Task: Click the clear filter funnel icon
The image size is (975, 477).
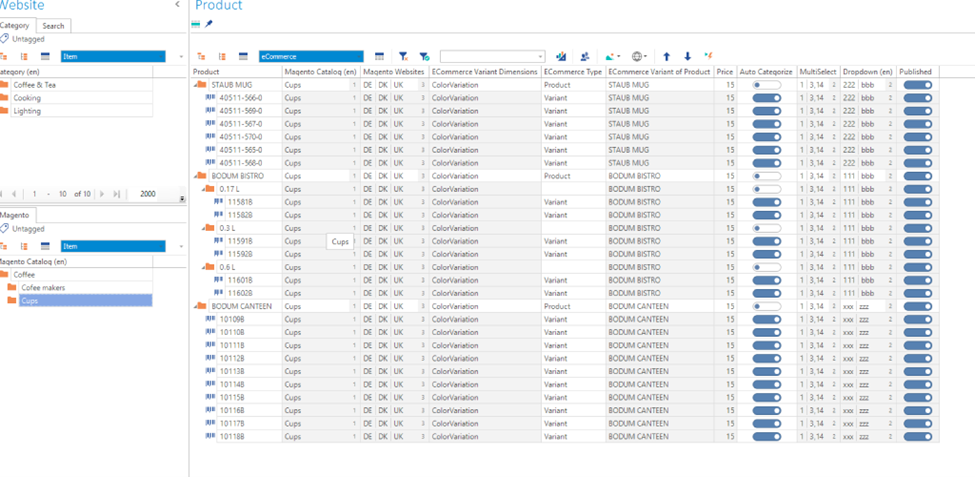Action: [403, 56]
